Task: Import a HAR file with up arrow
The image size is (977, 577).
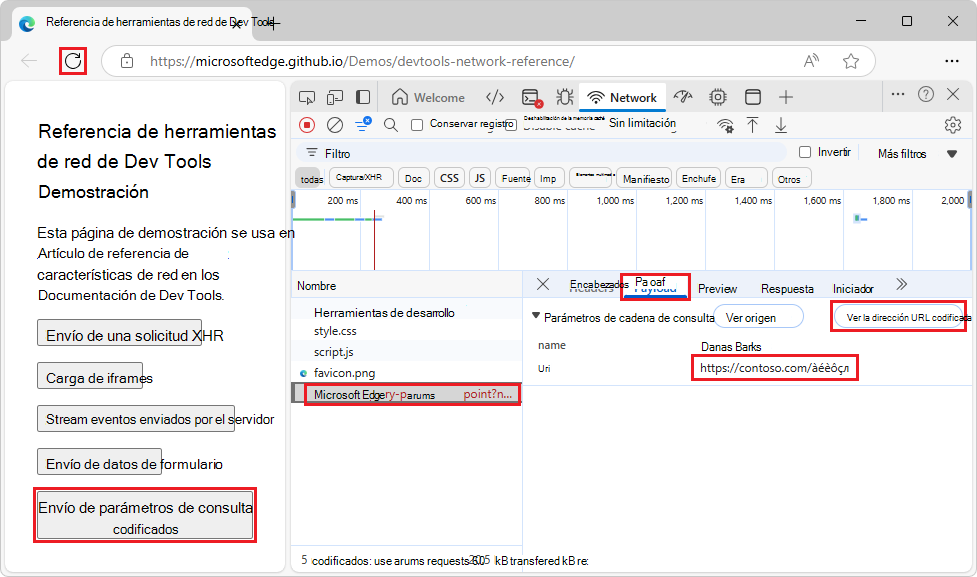Action: pyautogui.click(x=753, y=125)
